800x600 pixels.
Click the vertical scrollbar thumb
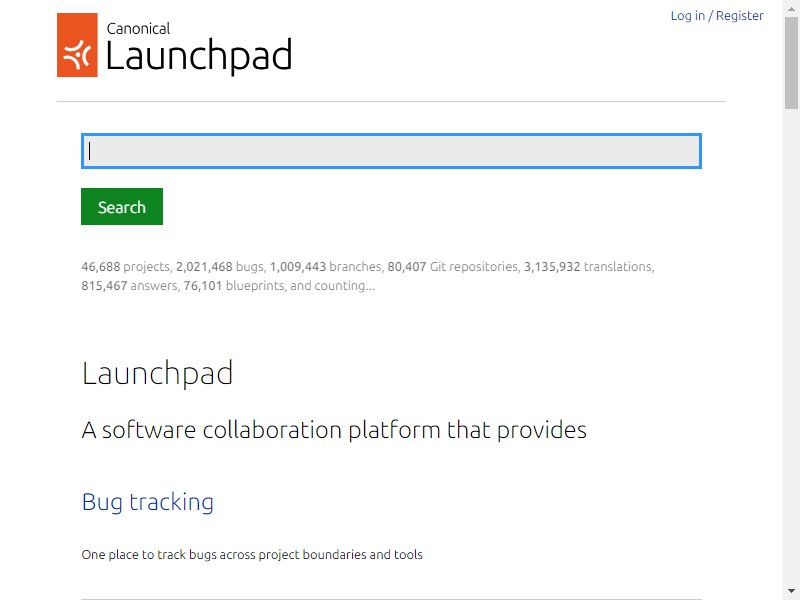coord(791,63)
